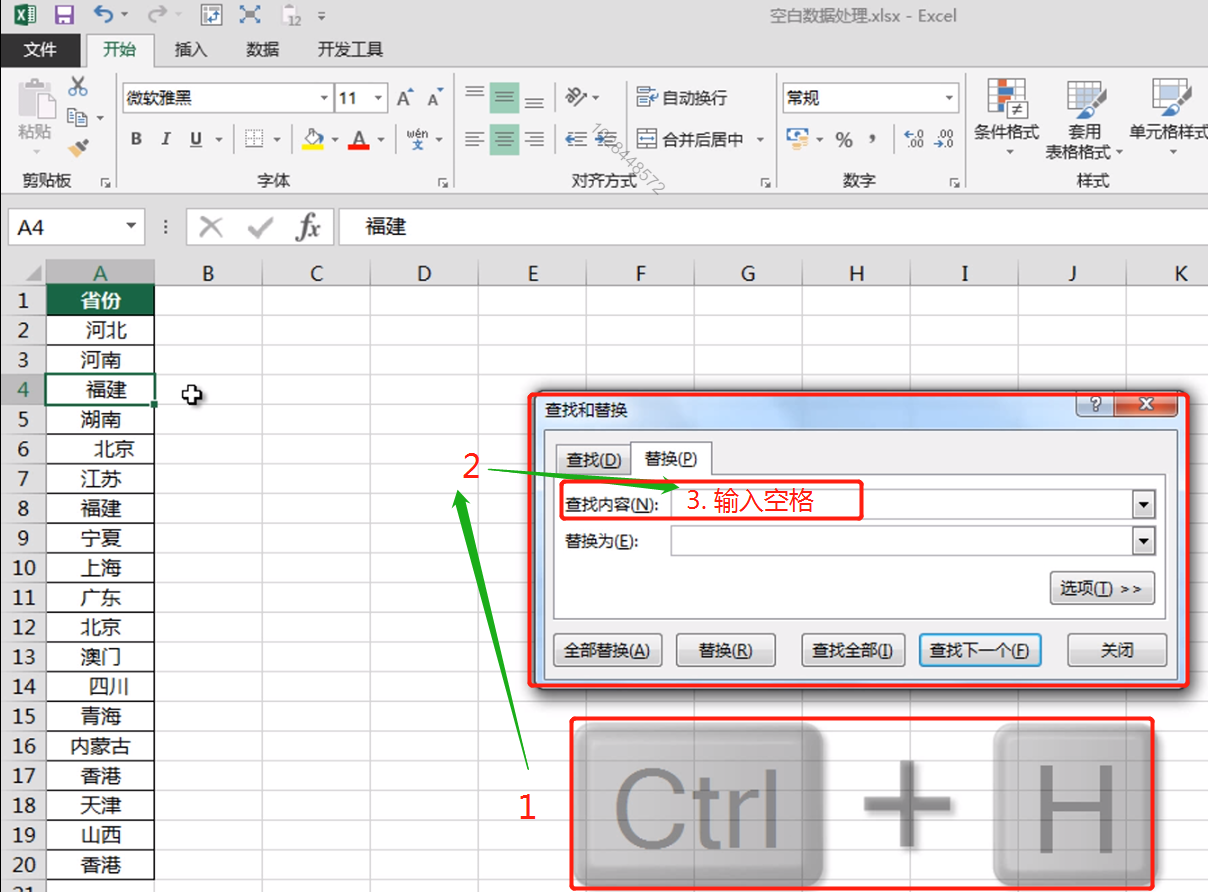Click the fill color bucket swatch
The image size is (1208, 892).
pyautogui.click(x=312, y=139)
